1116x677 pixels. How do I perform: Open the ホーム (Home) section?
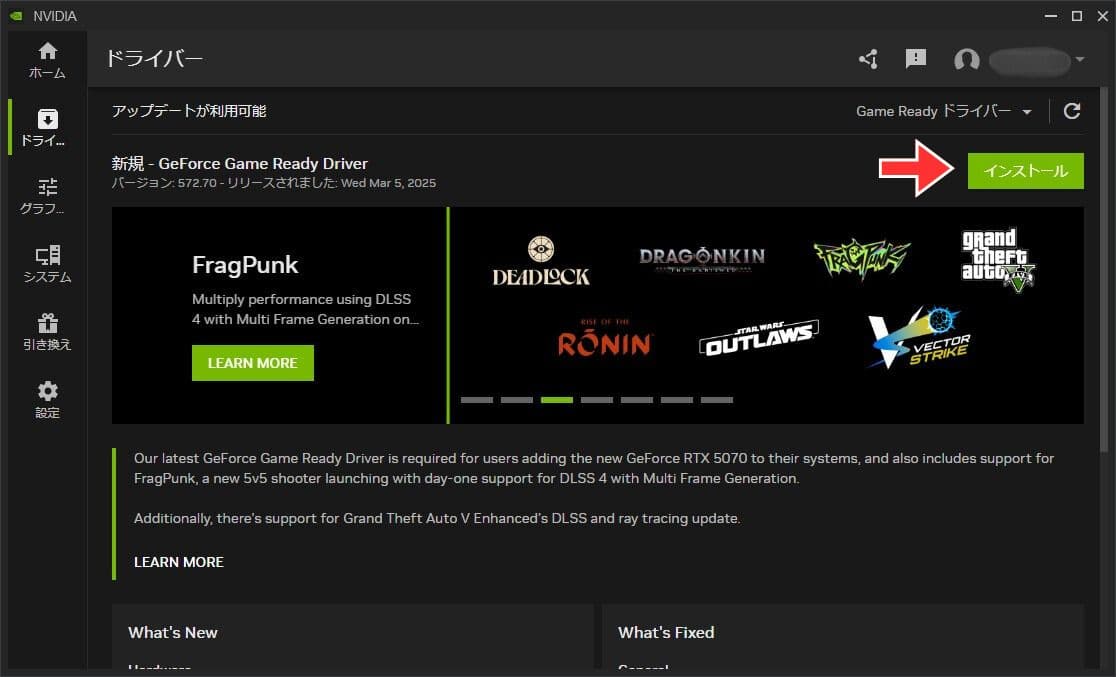tap(46, 58)
